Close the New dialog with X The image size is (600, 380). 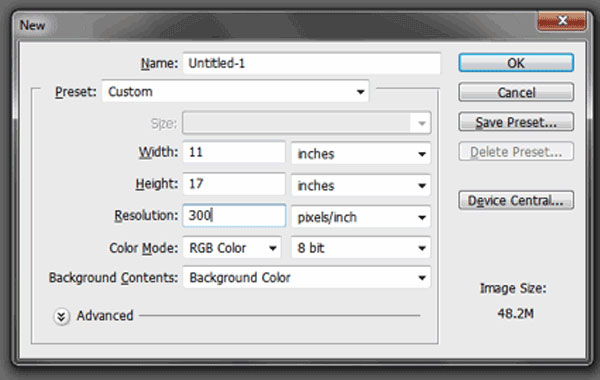click(562, 20)
